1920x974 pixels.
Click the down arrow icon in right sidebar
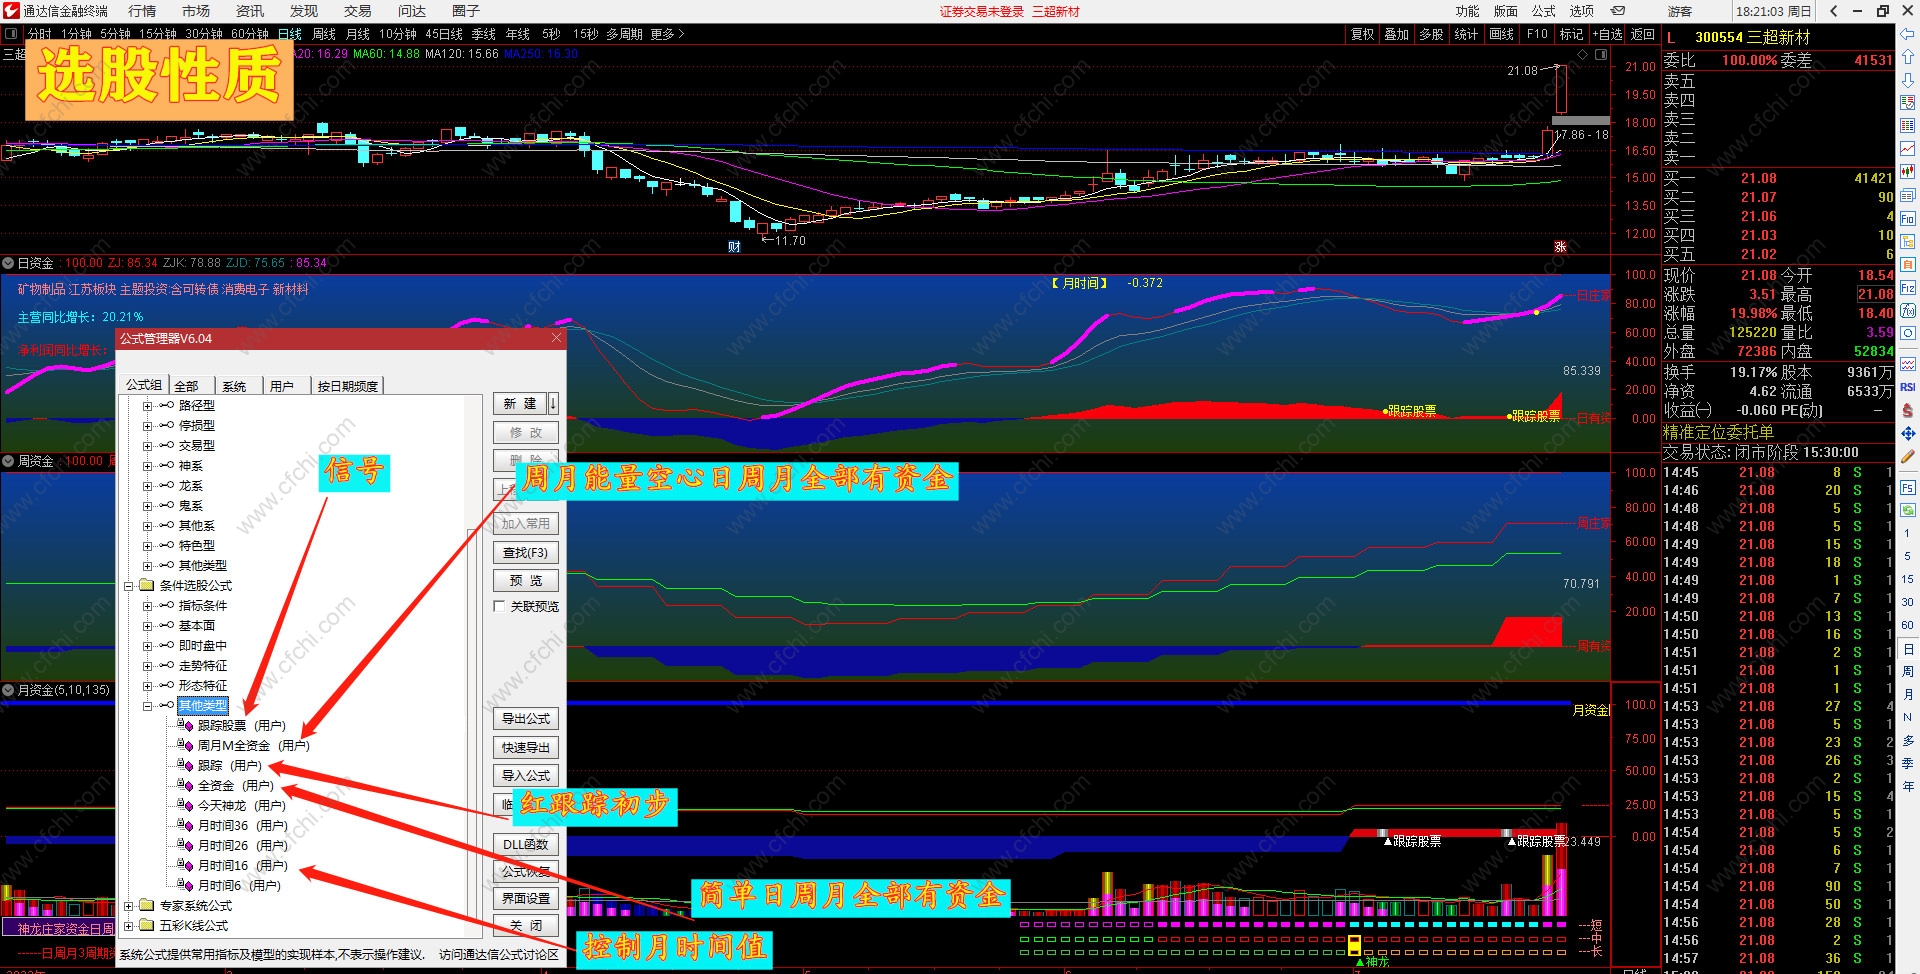[x=1908, y=80]
